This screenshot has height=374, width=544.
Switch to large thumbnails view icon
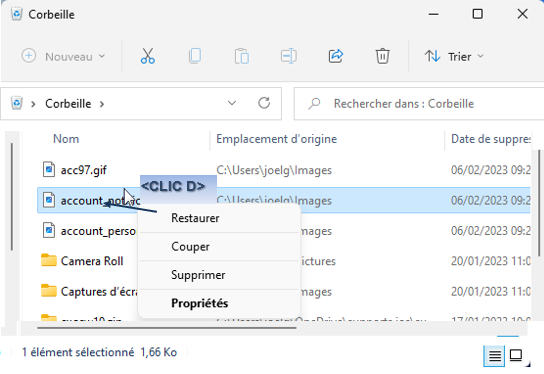(516, 355)
